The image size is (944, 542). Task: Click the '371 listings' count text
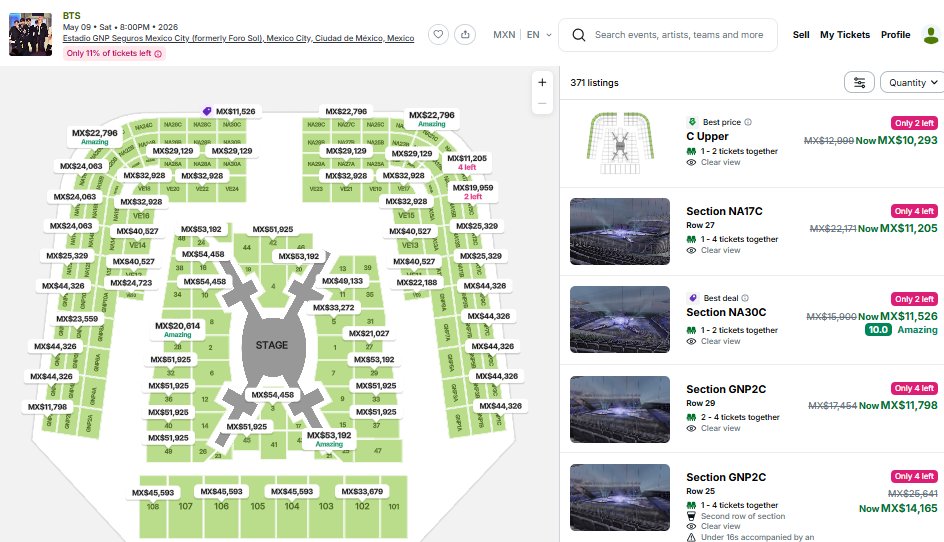594,83
